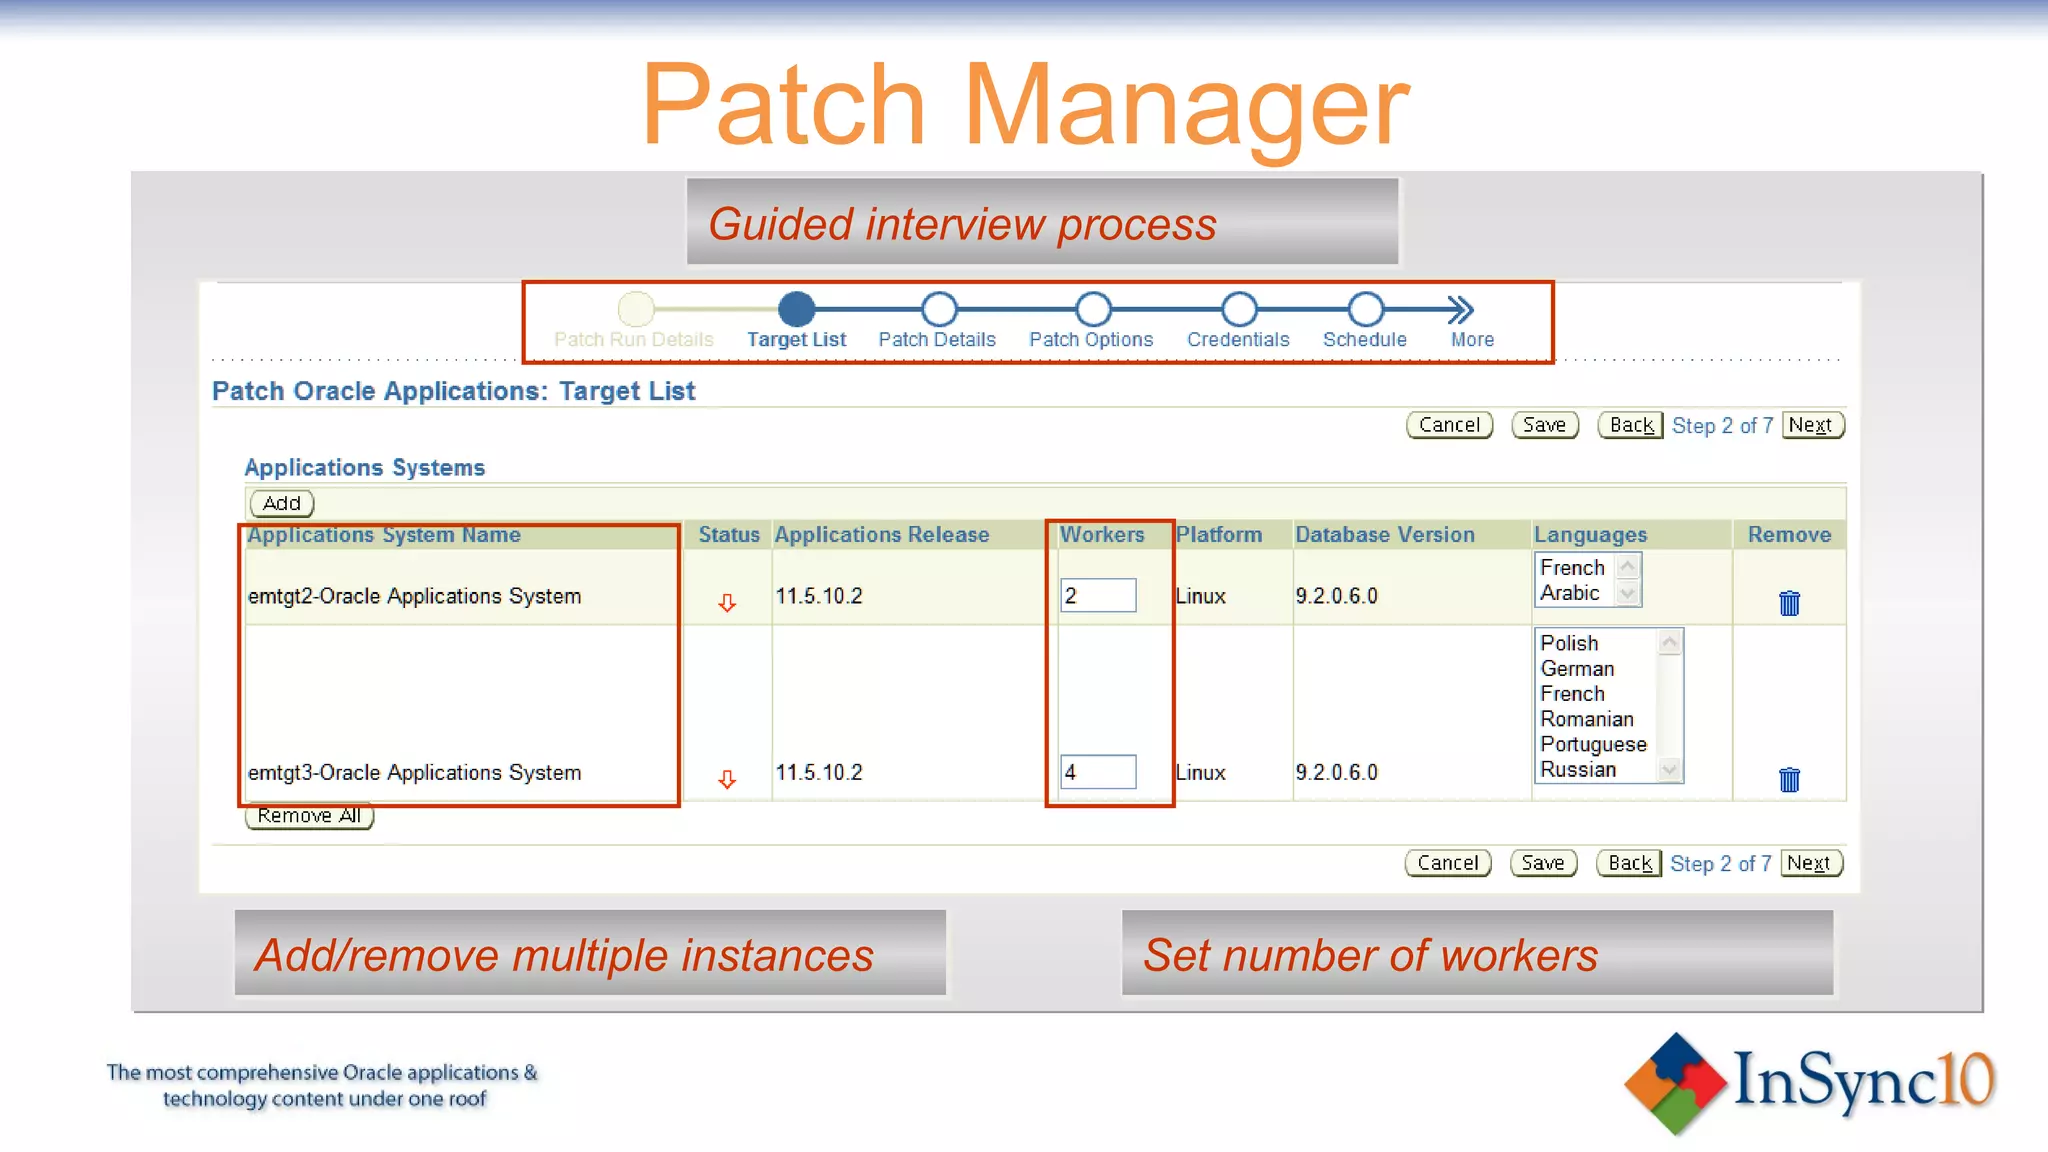
Task: Click the Status column header
Action: coord(729,535)
